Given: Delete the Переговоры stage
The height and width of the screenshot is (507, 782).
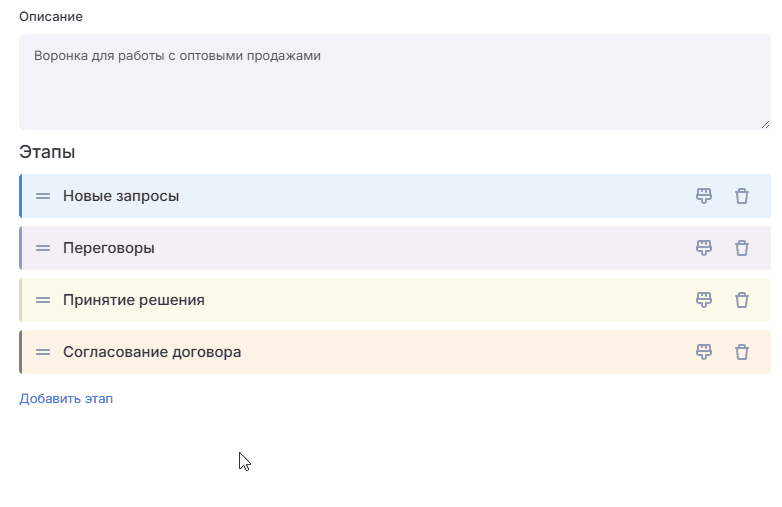Looking at the screenshot, I should [x=742, y=248].
